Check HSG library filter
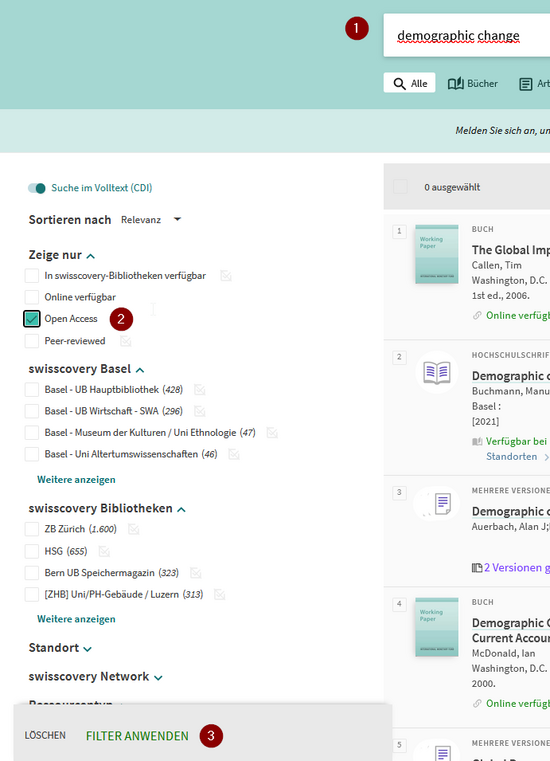 point(32,551)
